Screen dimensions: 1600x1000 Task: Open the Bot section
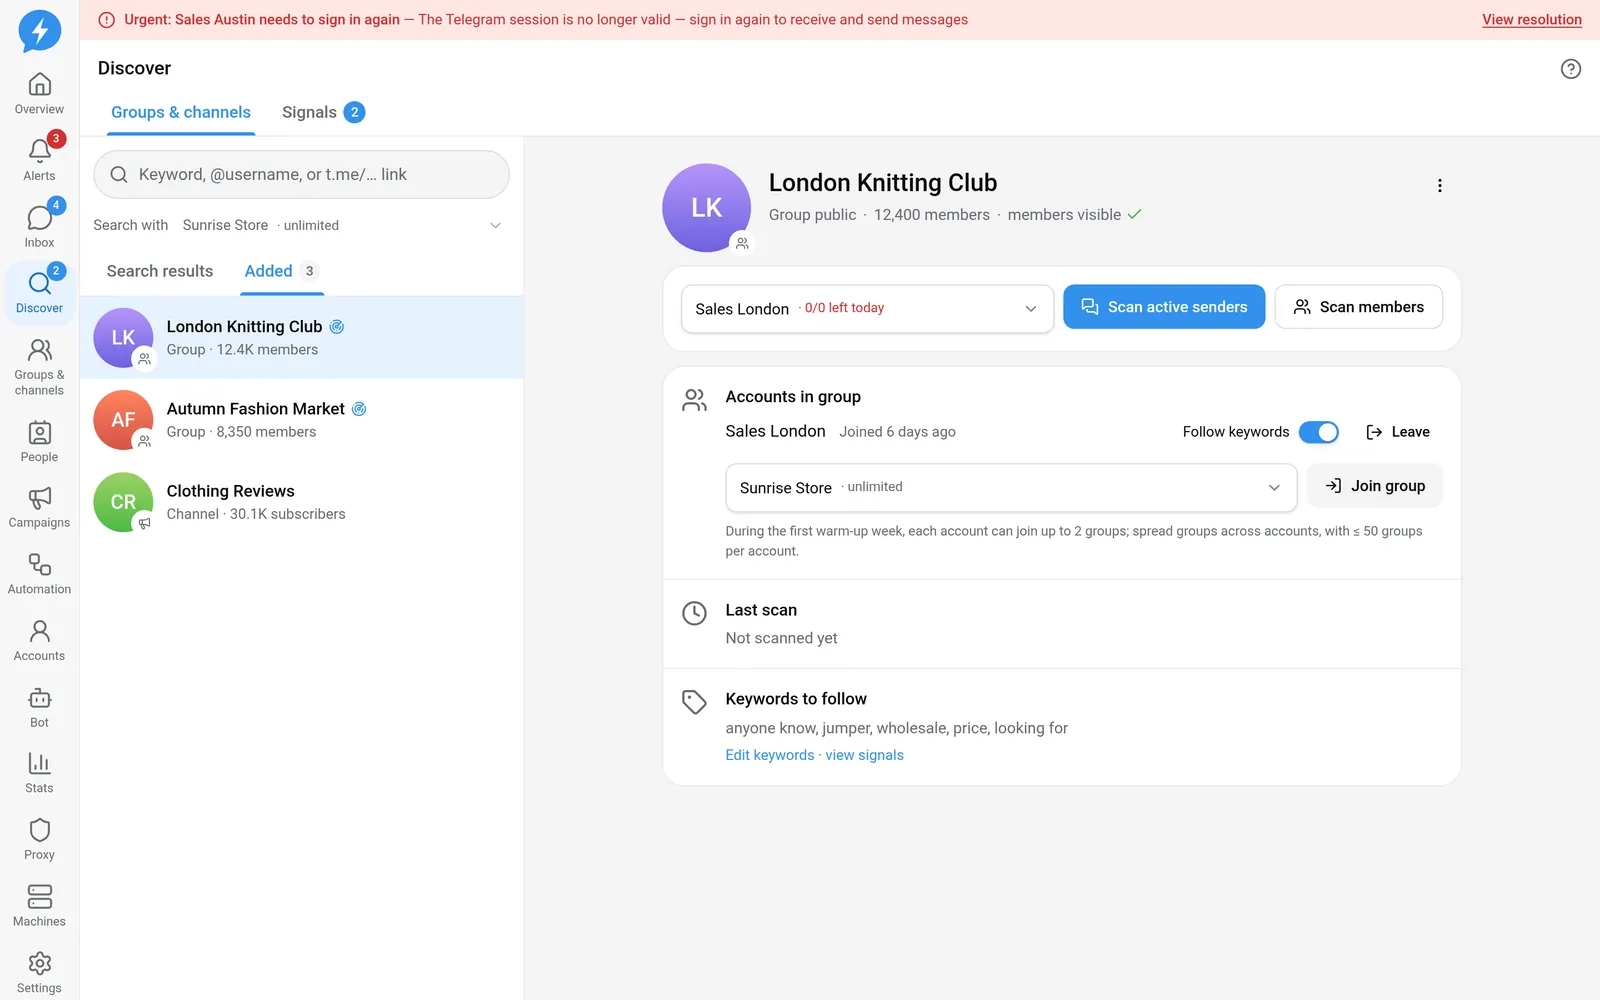(x=39, y=707)
